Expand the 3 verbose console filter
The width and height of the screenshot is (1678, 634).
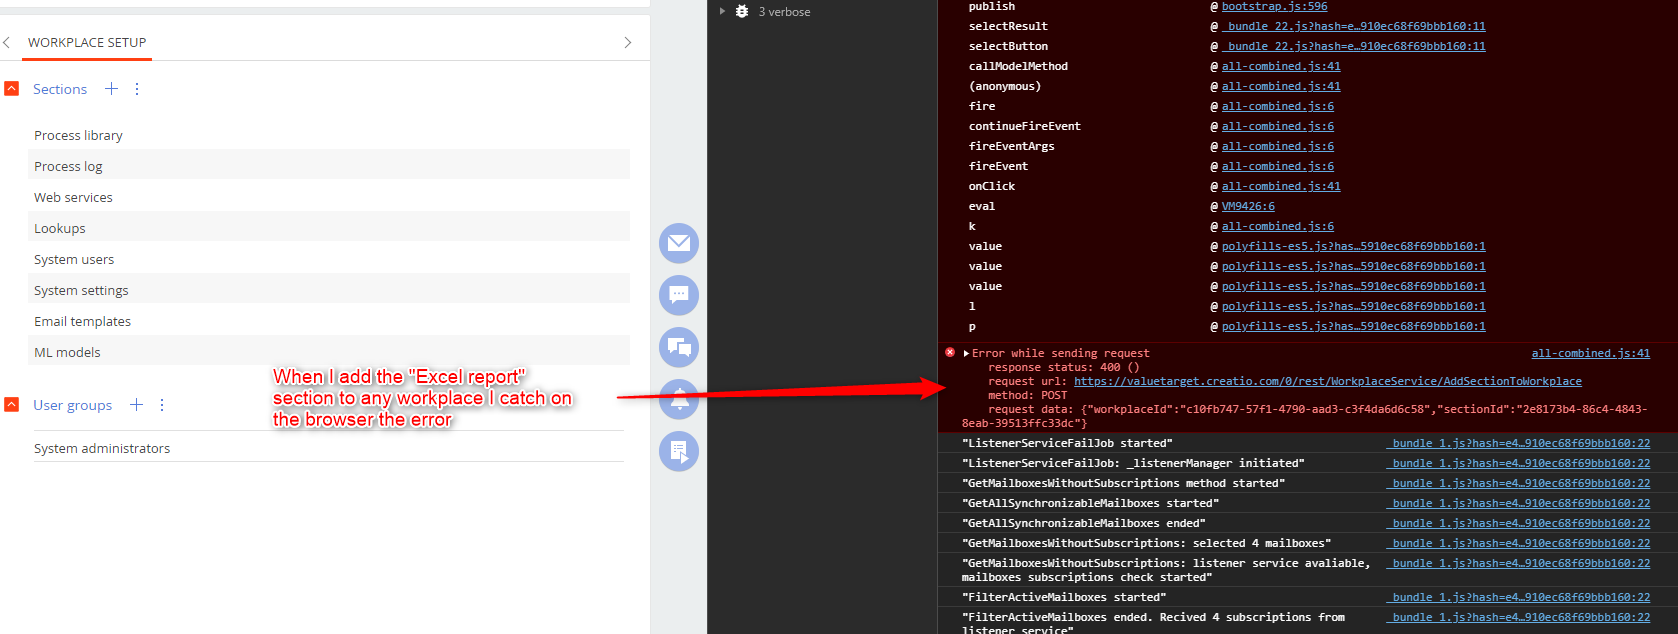pyautogui.click(x=722, y=12)
